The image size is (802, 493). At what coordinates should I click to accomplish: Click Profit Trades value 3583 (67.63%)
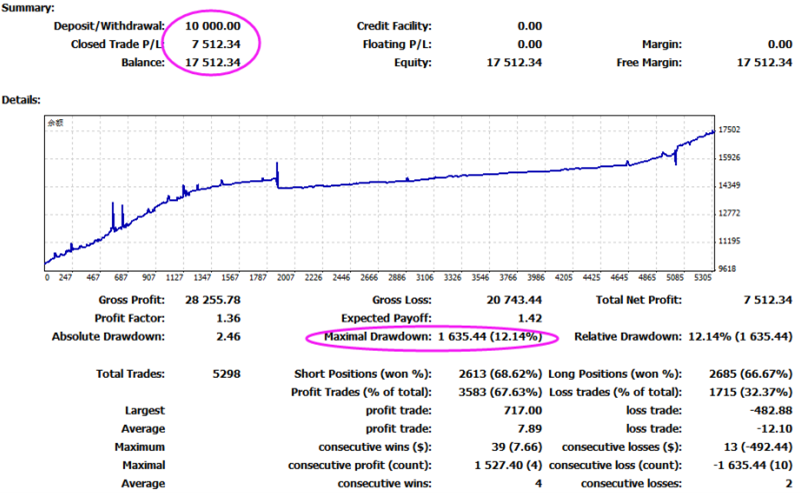click(500, 393)
